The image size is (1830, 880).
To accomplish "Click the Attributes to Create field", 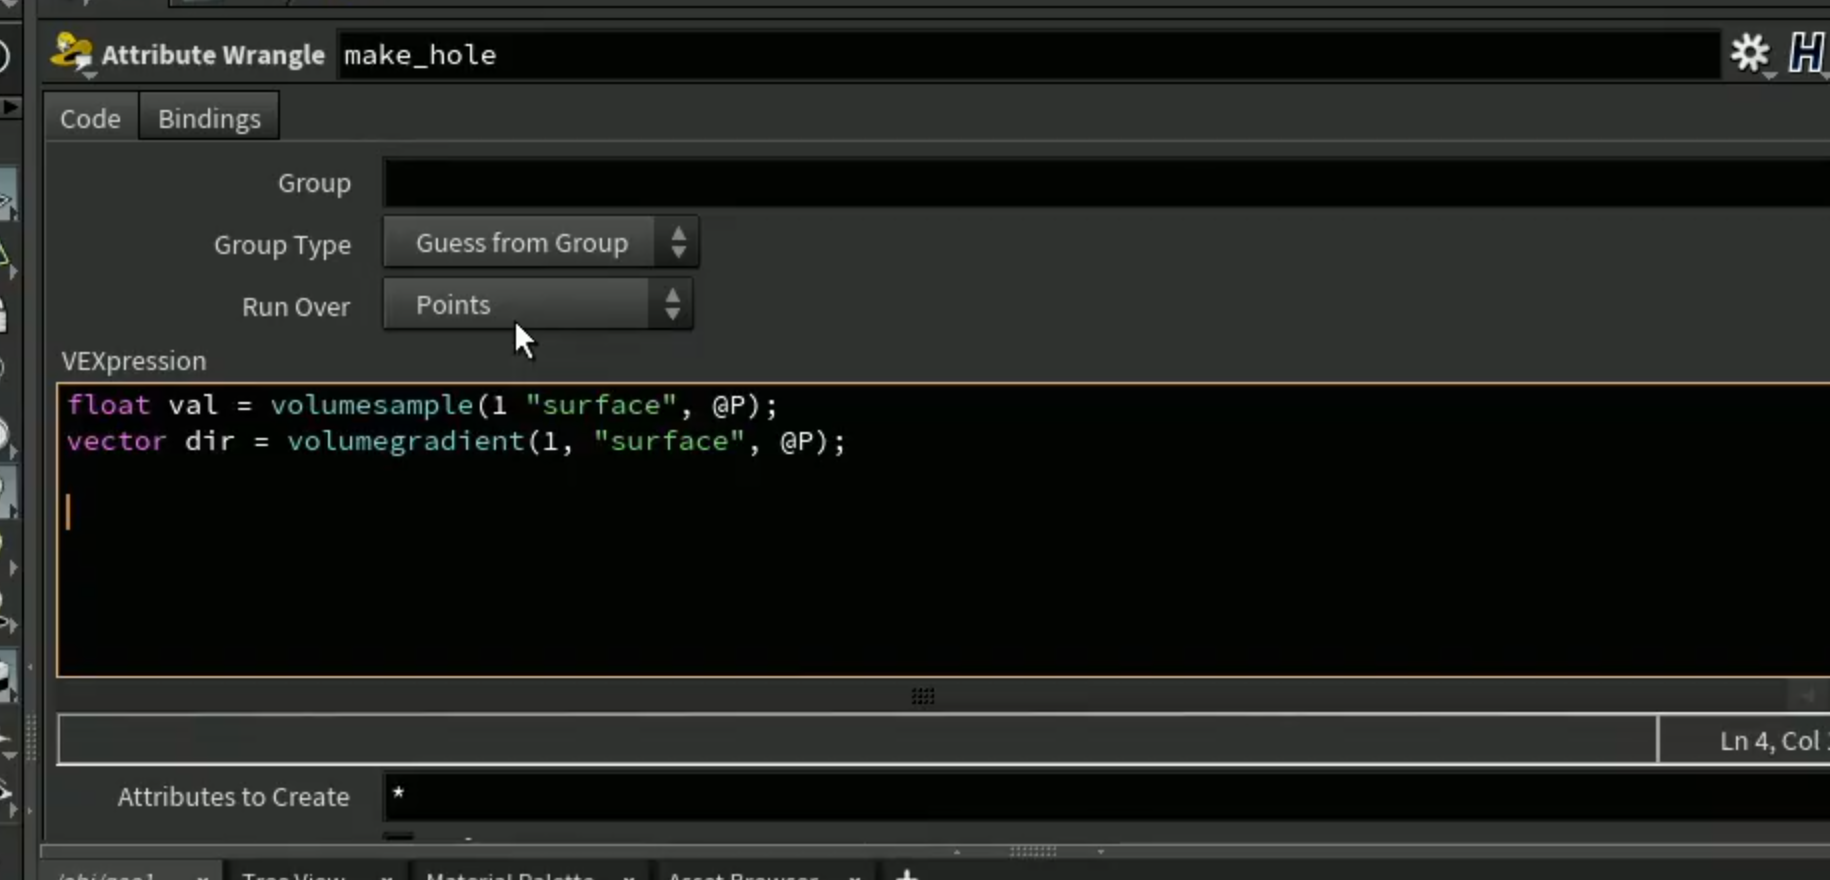I will pos(1107,797).
